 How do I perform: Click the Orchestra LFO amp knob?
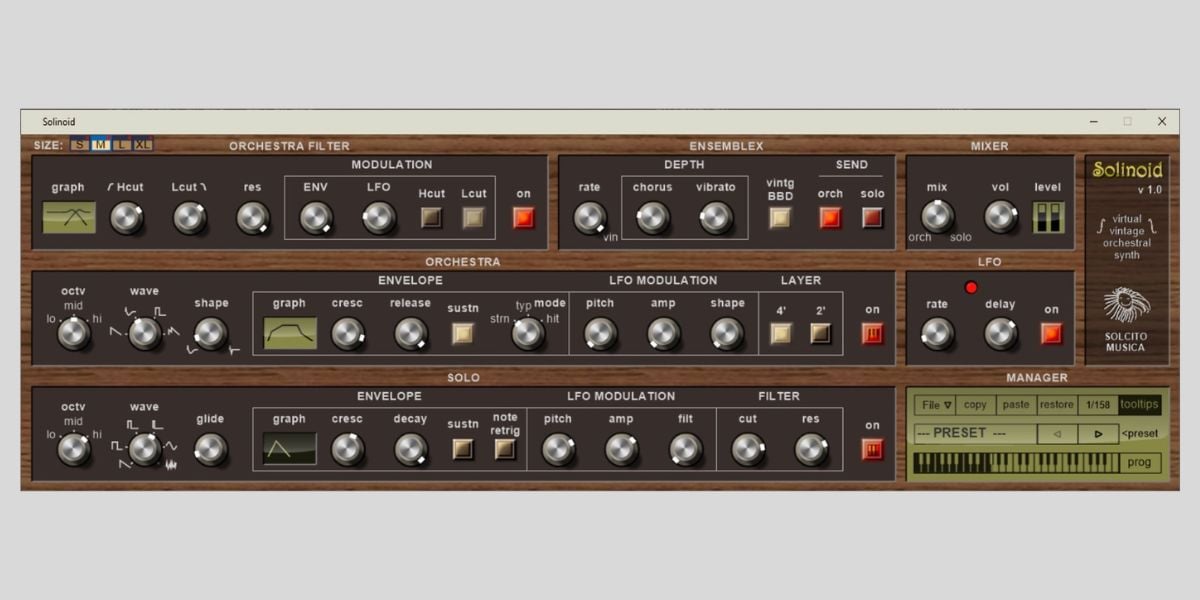[x=664, y=333]
